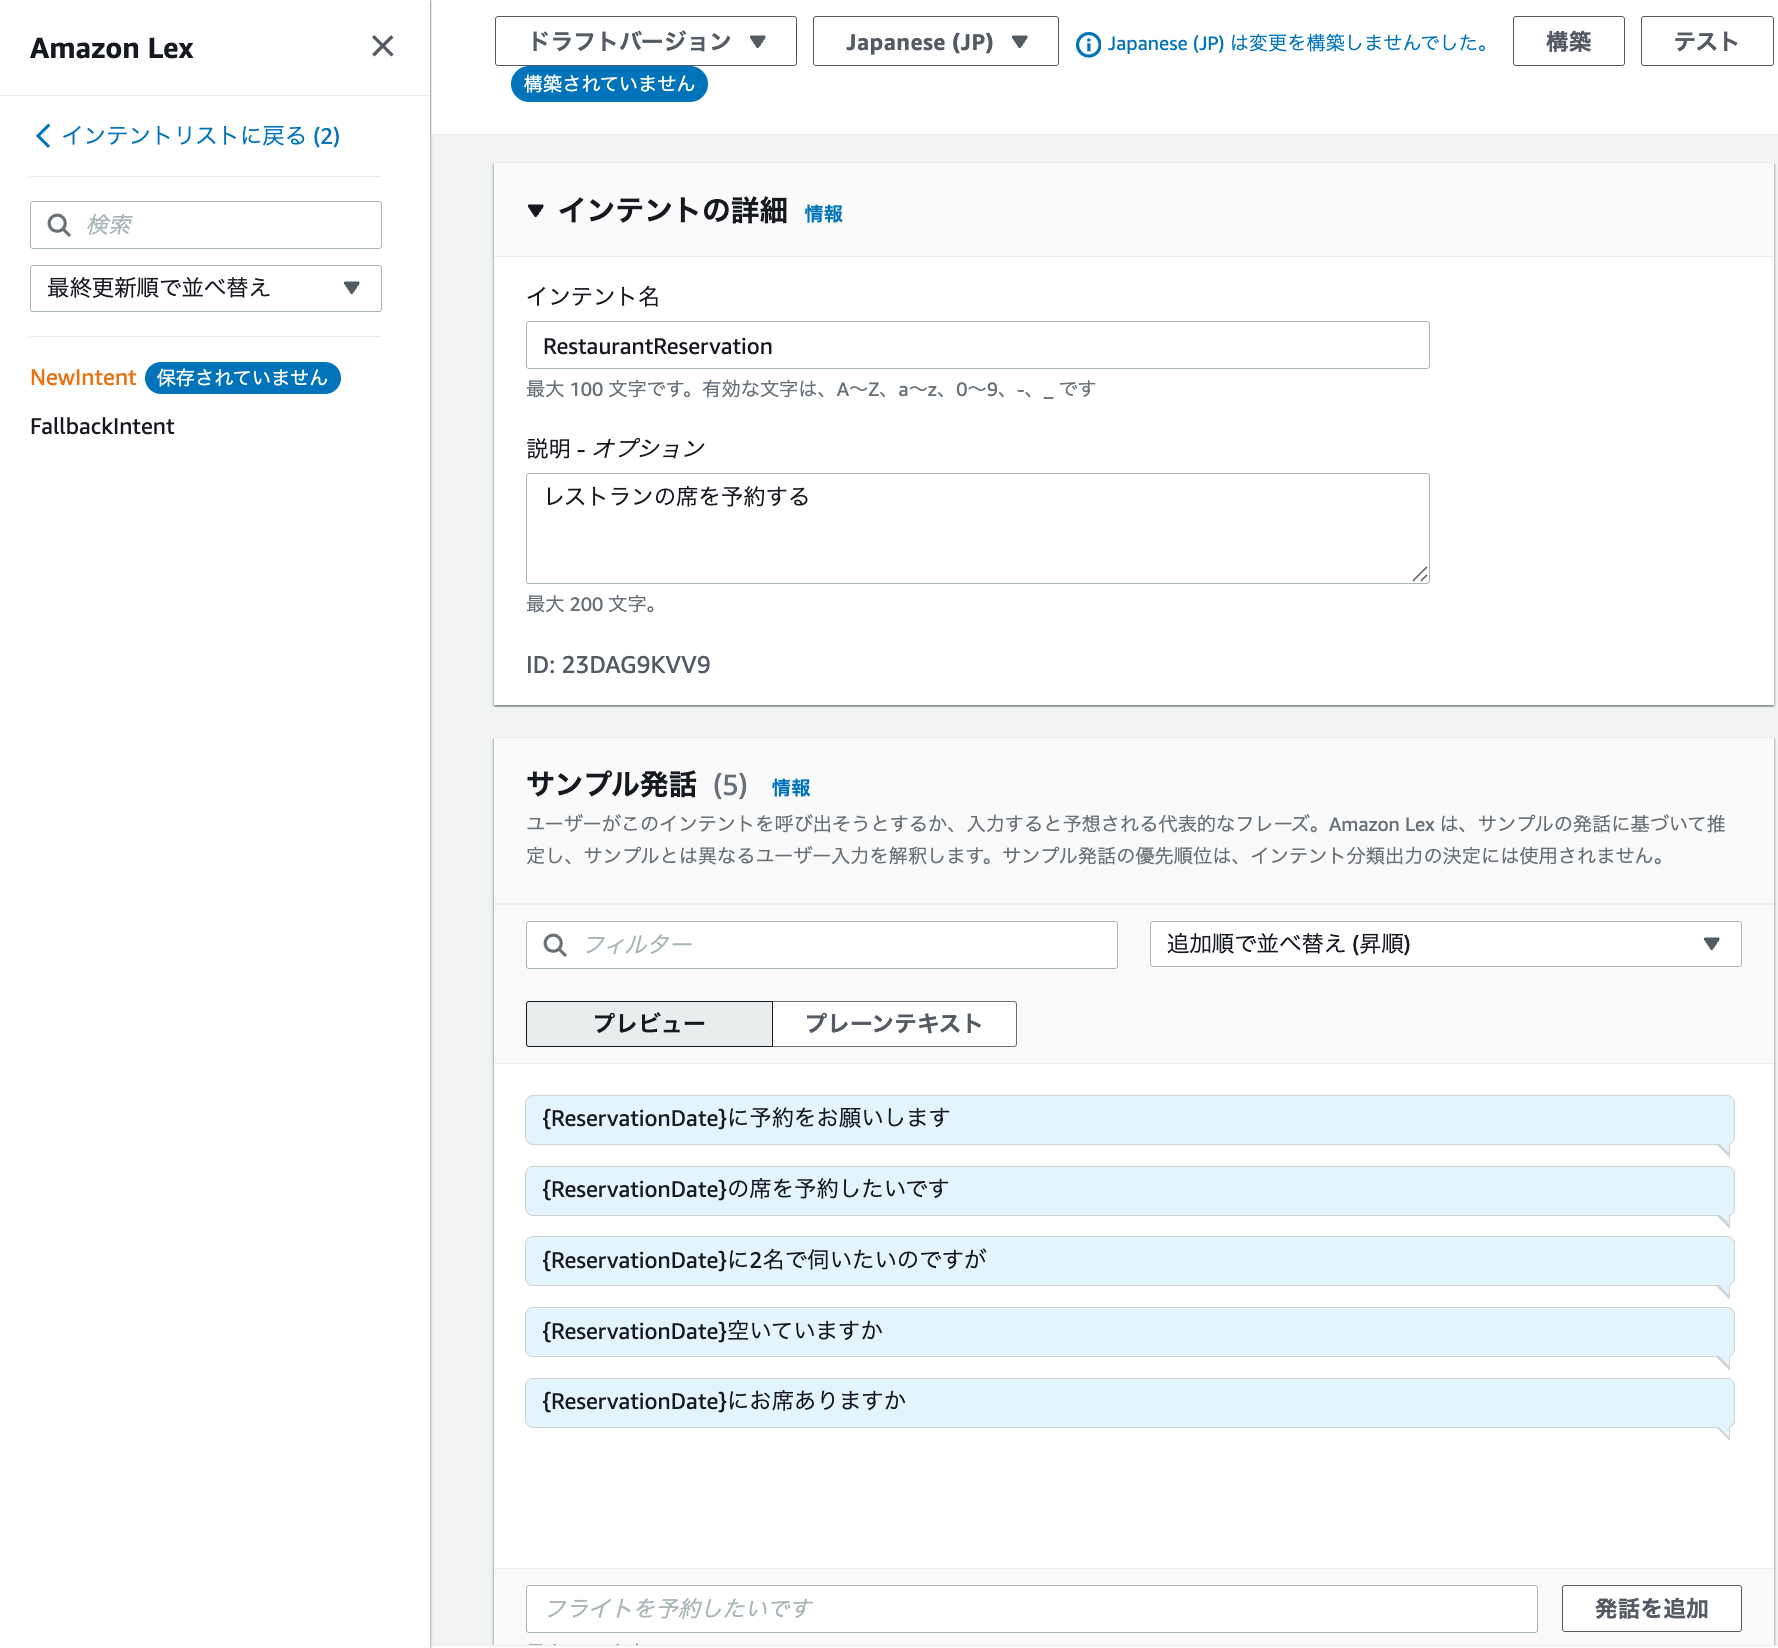Open the 情報 link for インテントの詳細
This screenshot has height=1648, width=1778.
824,214
